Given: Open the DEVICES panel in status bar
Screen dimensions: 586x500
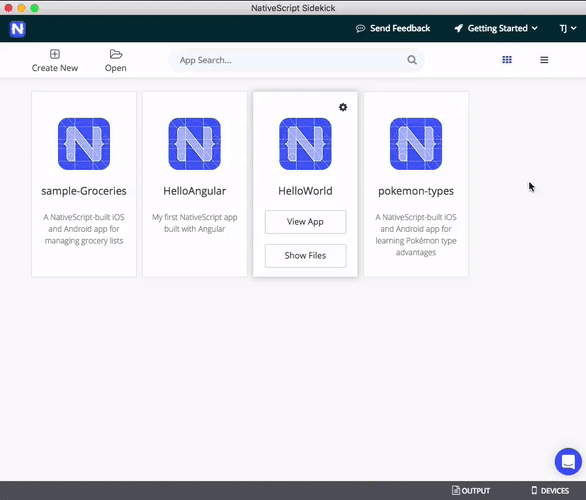Looking at the screenshot, I should point(550,490).
